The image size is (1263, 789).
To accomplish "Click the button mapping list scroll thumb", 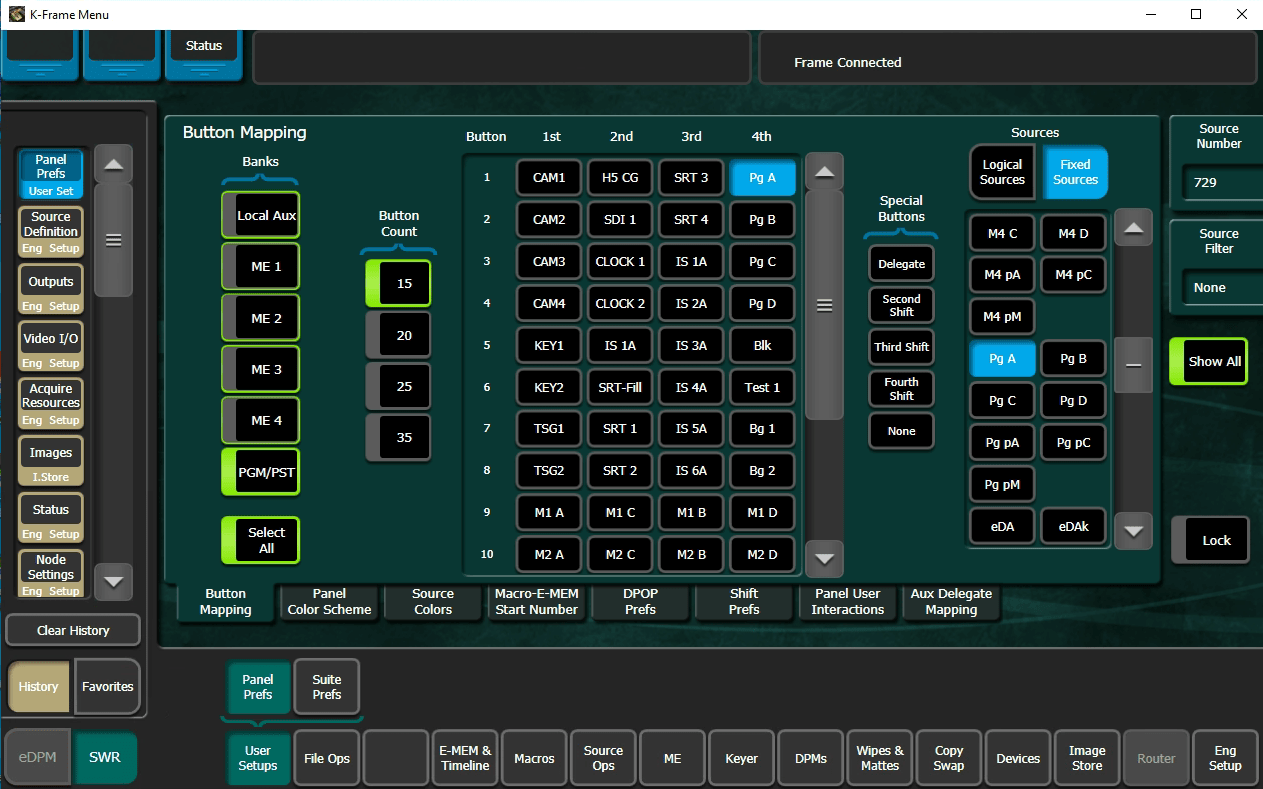I will coord(824,305).
